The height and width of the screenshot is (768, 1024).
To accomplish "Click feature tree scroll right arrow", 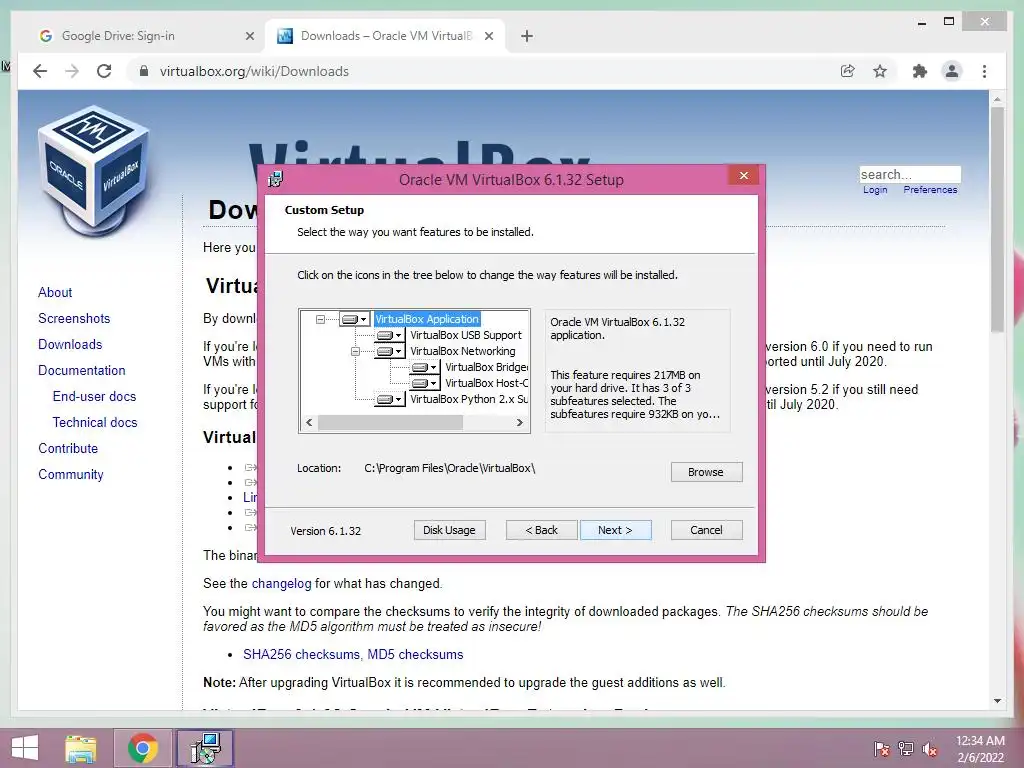I will click(520, 423).
